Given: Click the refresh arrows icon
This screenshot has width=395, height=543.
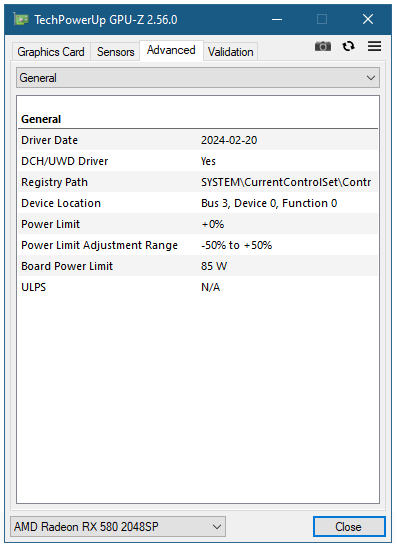Looking at the screenshot, I should (348, 46).
